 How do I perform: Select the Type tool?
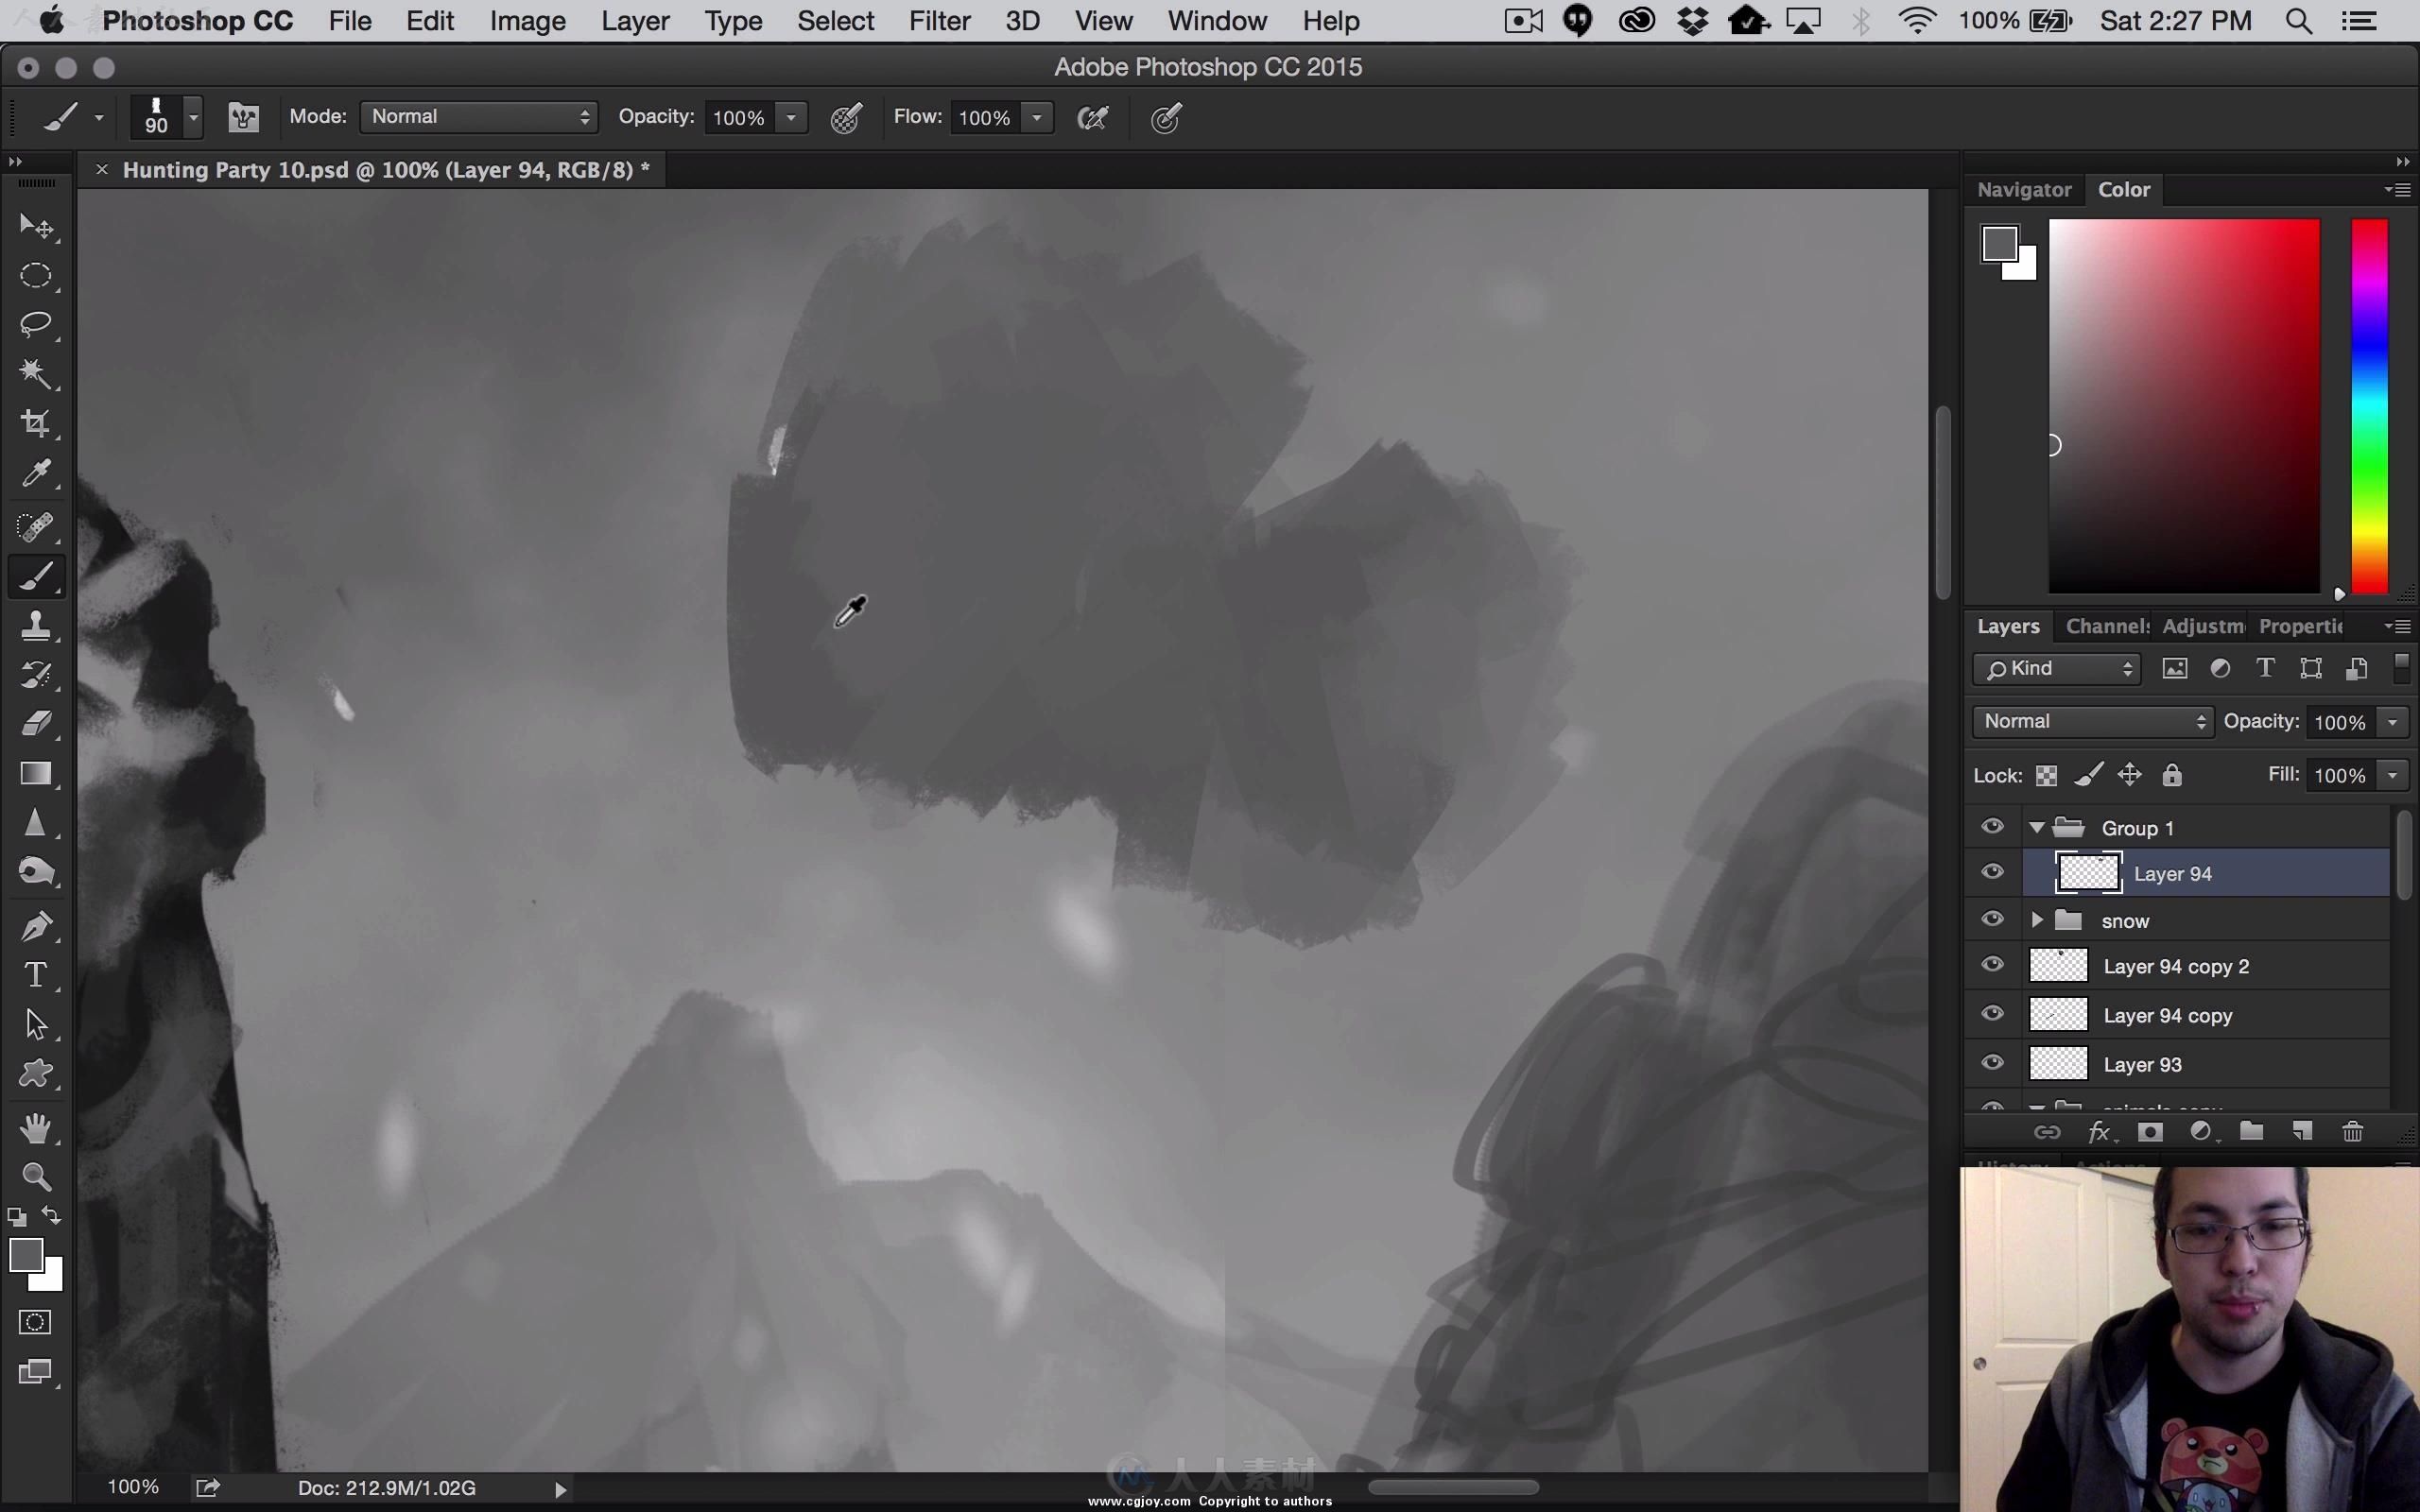36,975
